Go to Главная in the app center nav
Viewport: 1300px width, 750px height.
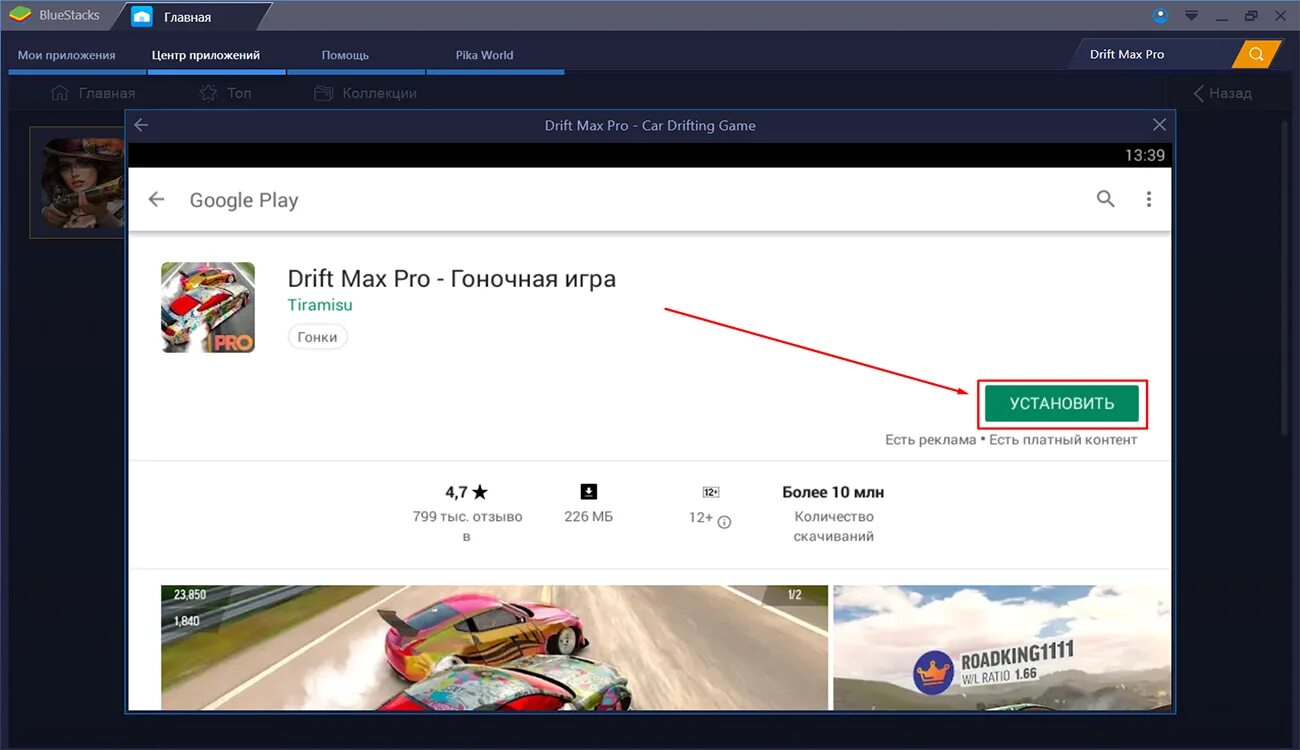click(93, 93)
